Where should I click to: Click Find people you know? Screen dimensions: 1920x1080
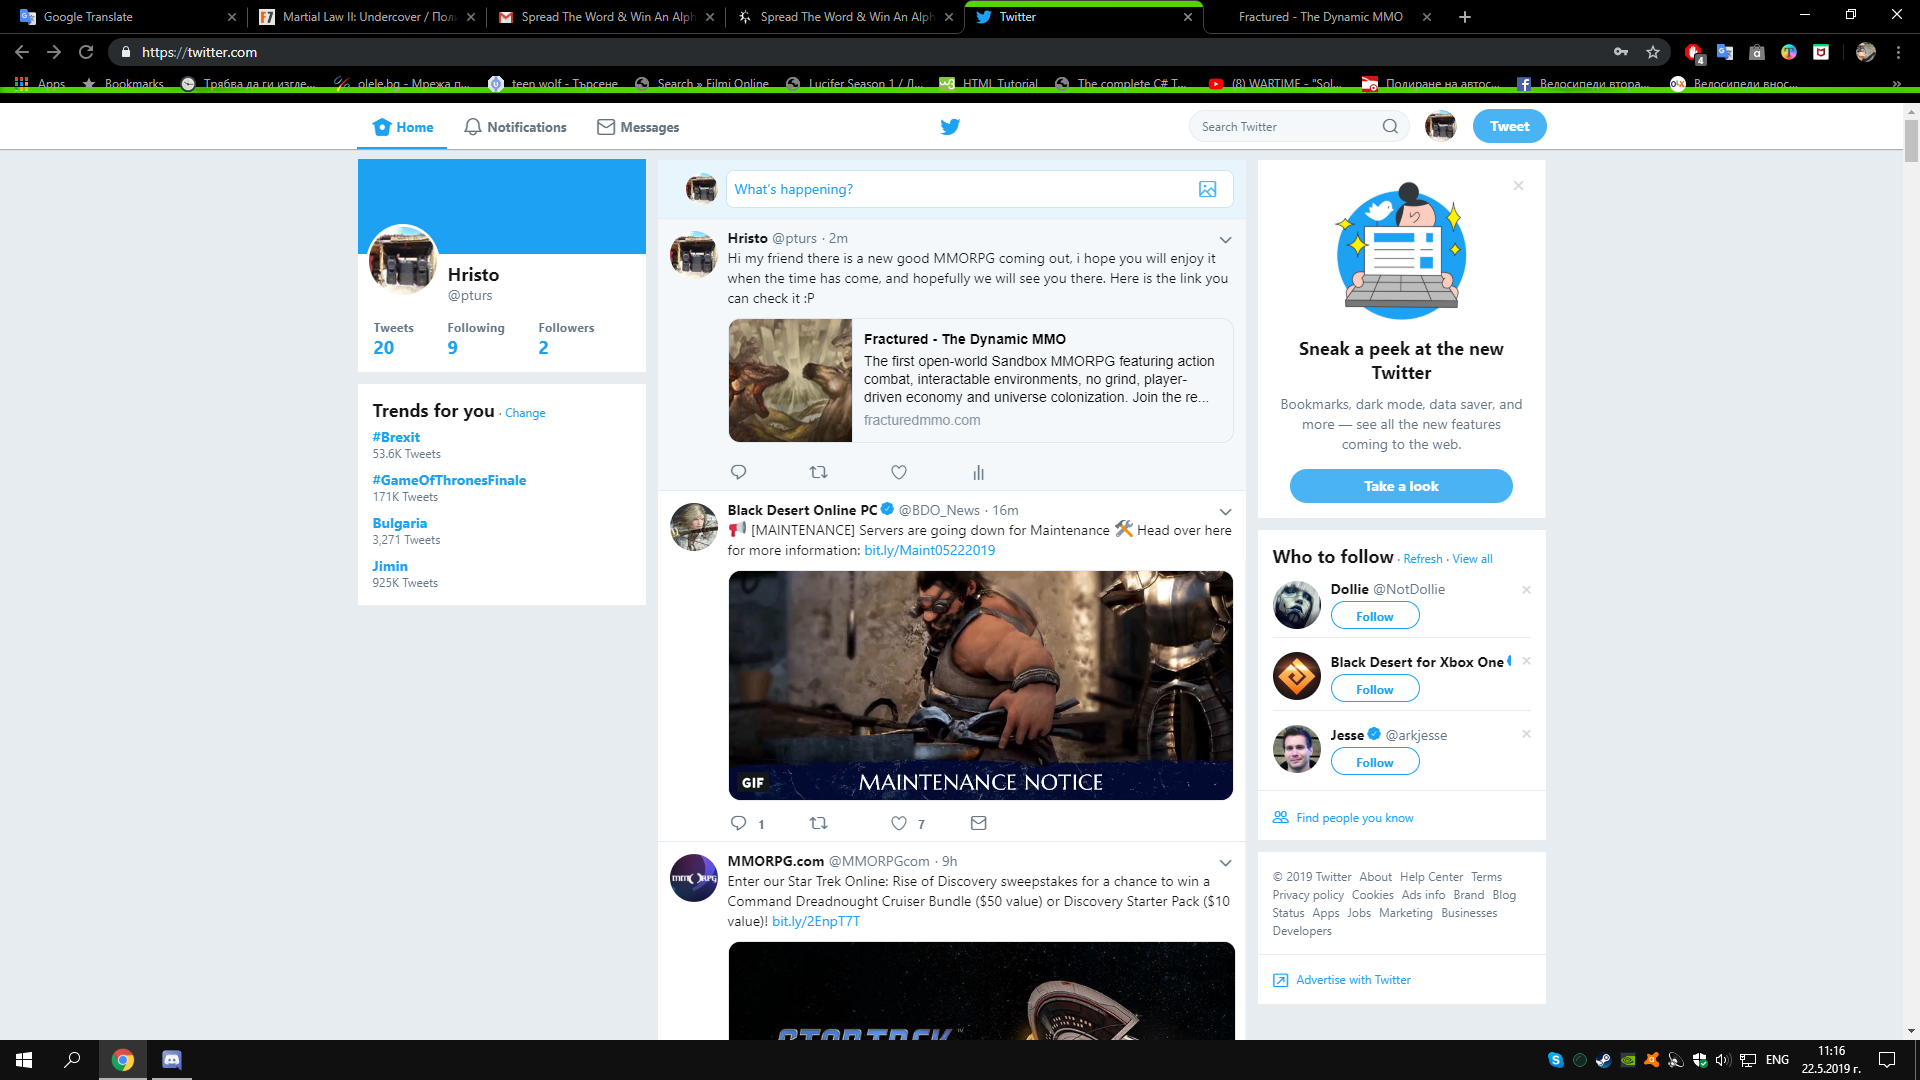1354,818
